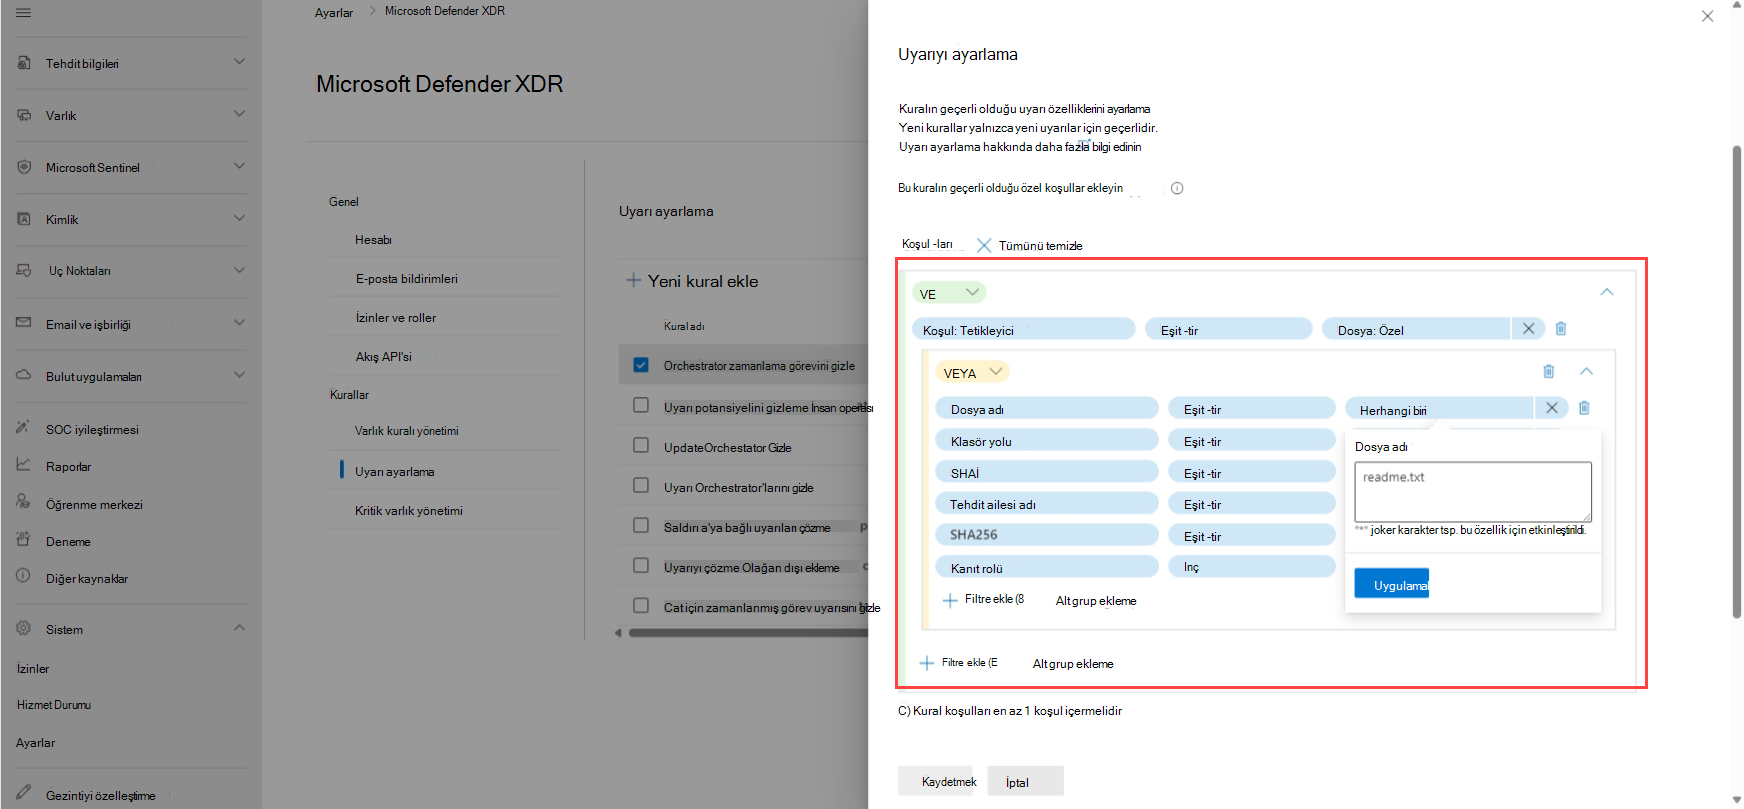The width and height of the screenshot is (1744, 809).
Task: Delete the VEYA subgroup with trash icon
Action: 1549,372
